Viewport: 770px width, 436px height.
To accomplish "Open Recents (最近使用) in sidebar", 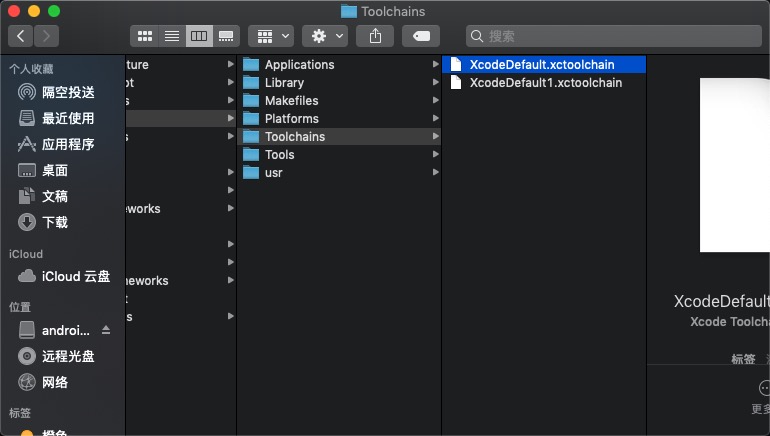I will 62,118.
